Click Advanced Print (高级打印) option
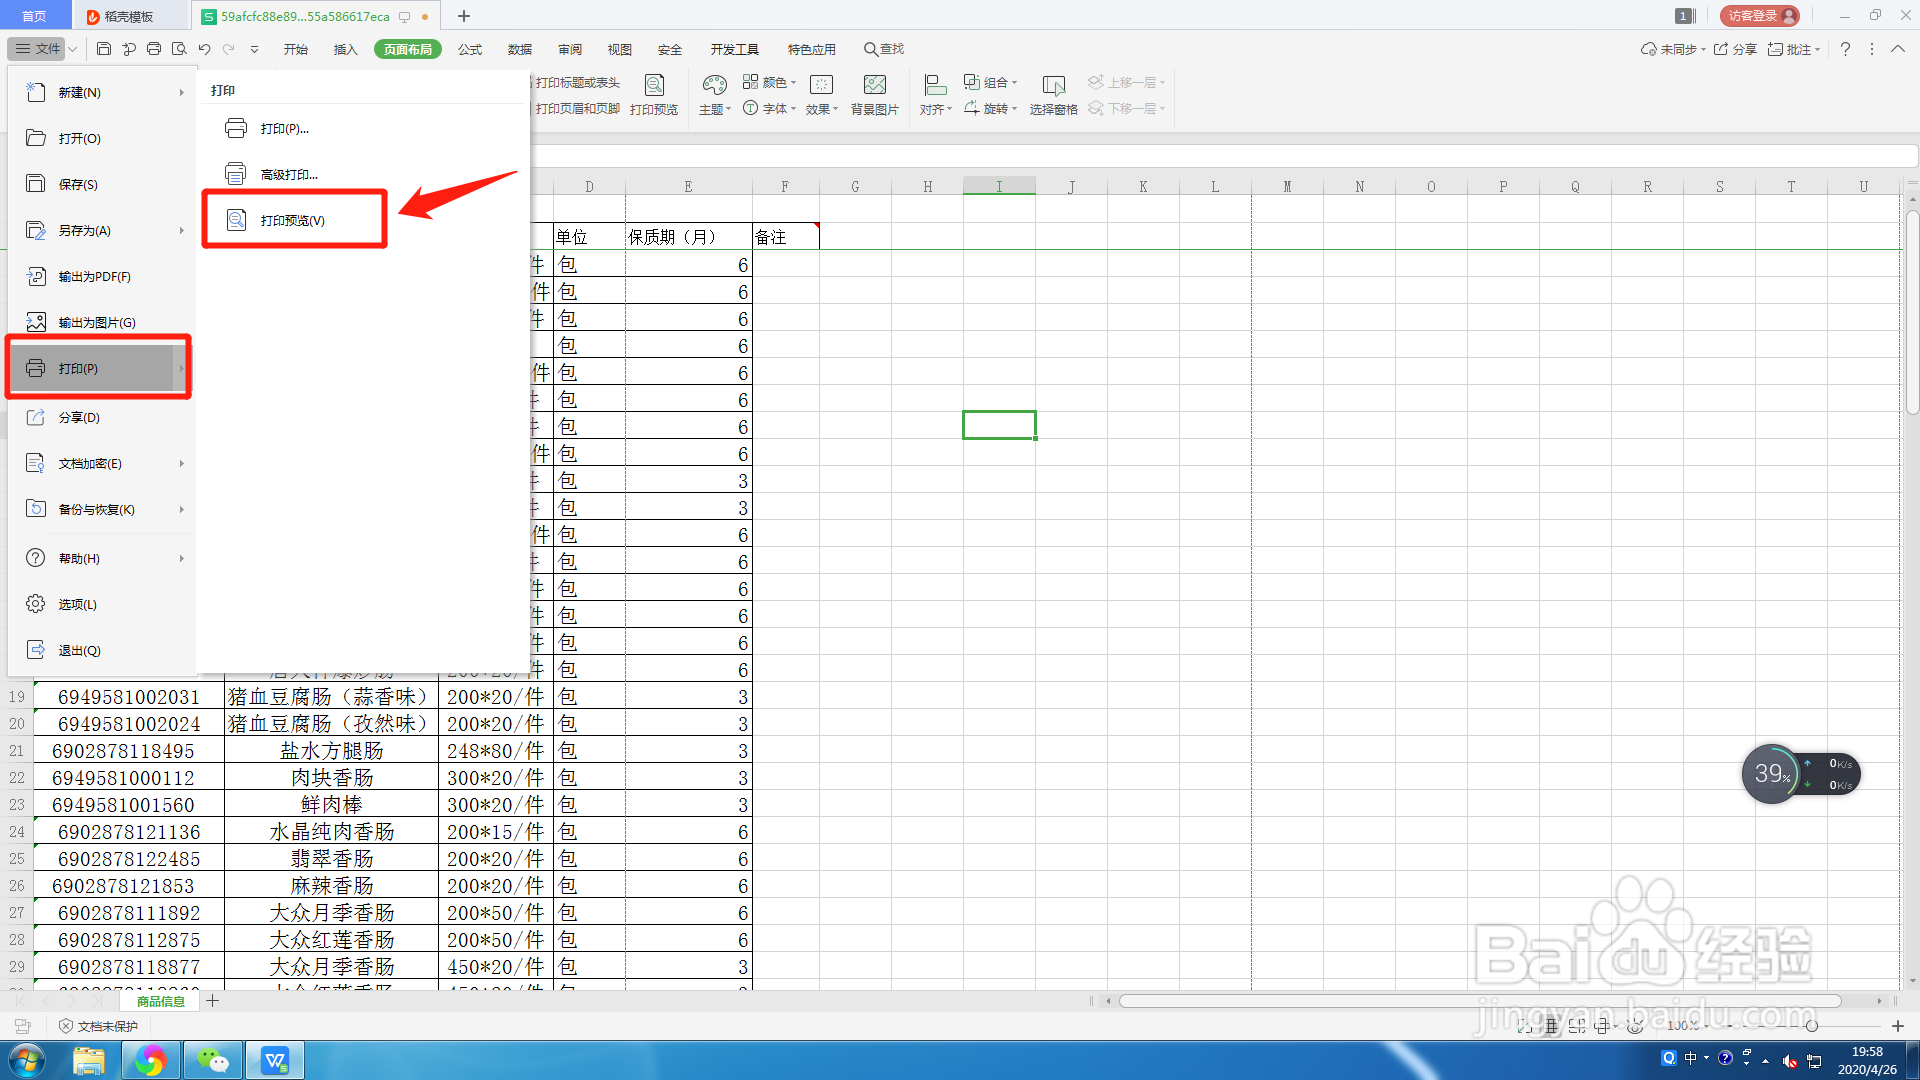Viewport: 1920px width, 1080px height. [x=289, y=174]
